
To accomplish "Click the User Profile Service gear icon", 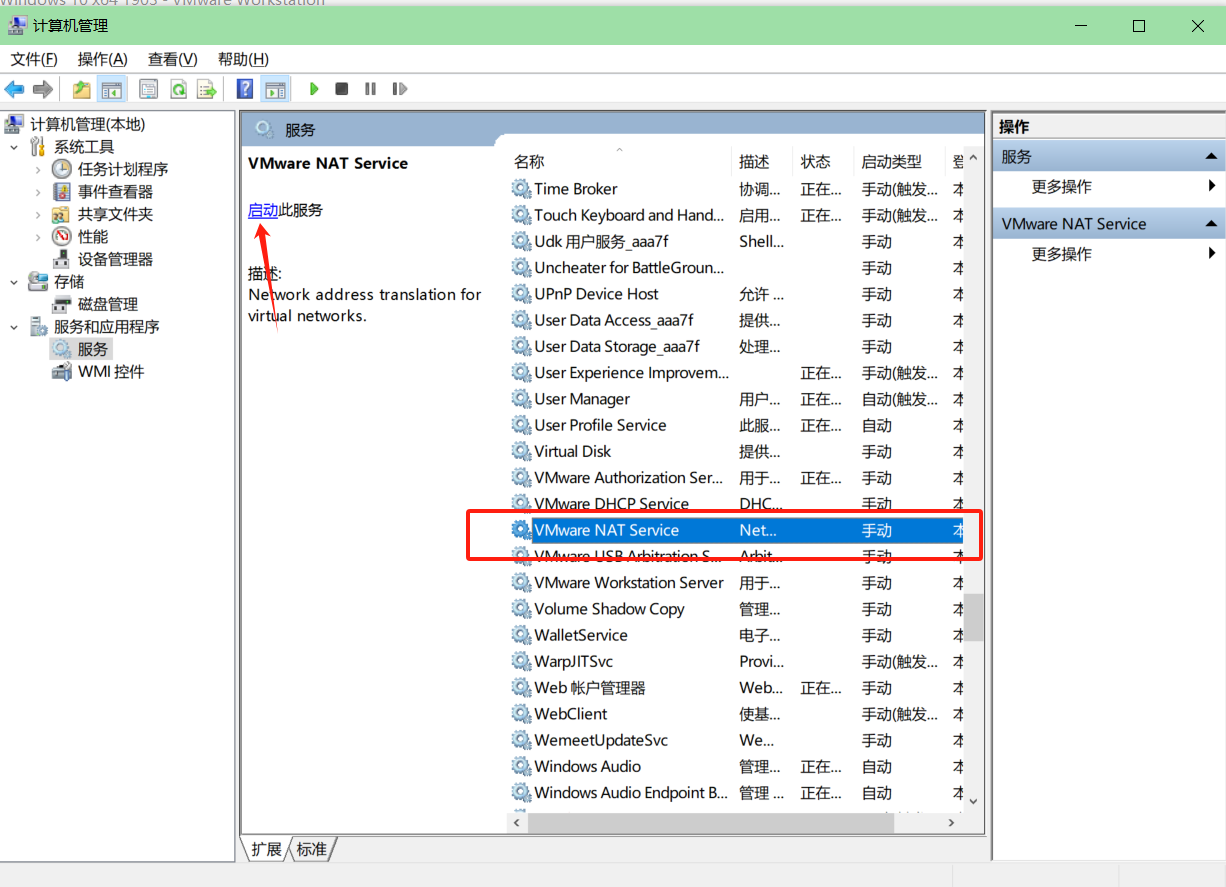I will tap(521, 425).
